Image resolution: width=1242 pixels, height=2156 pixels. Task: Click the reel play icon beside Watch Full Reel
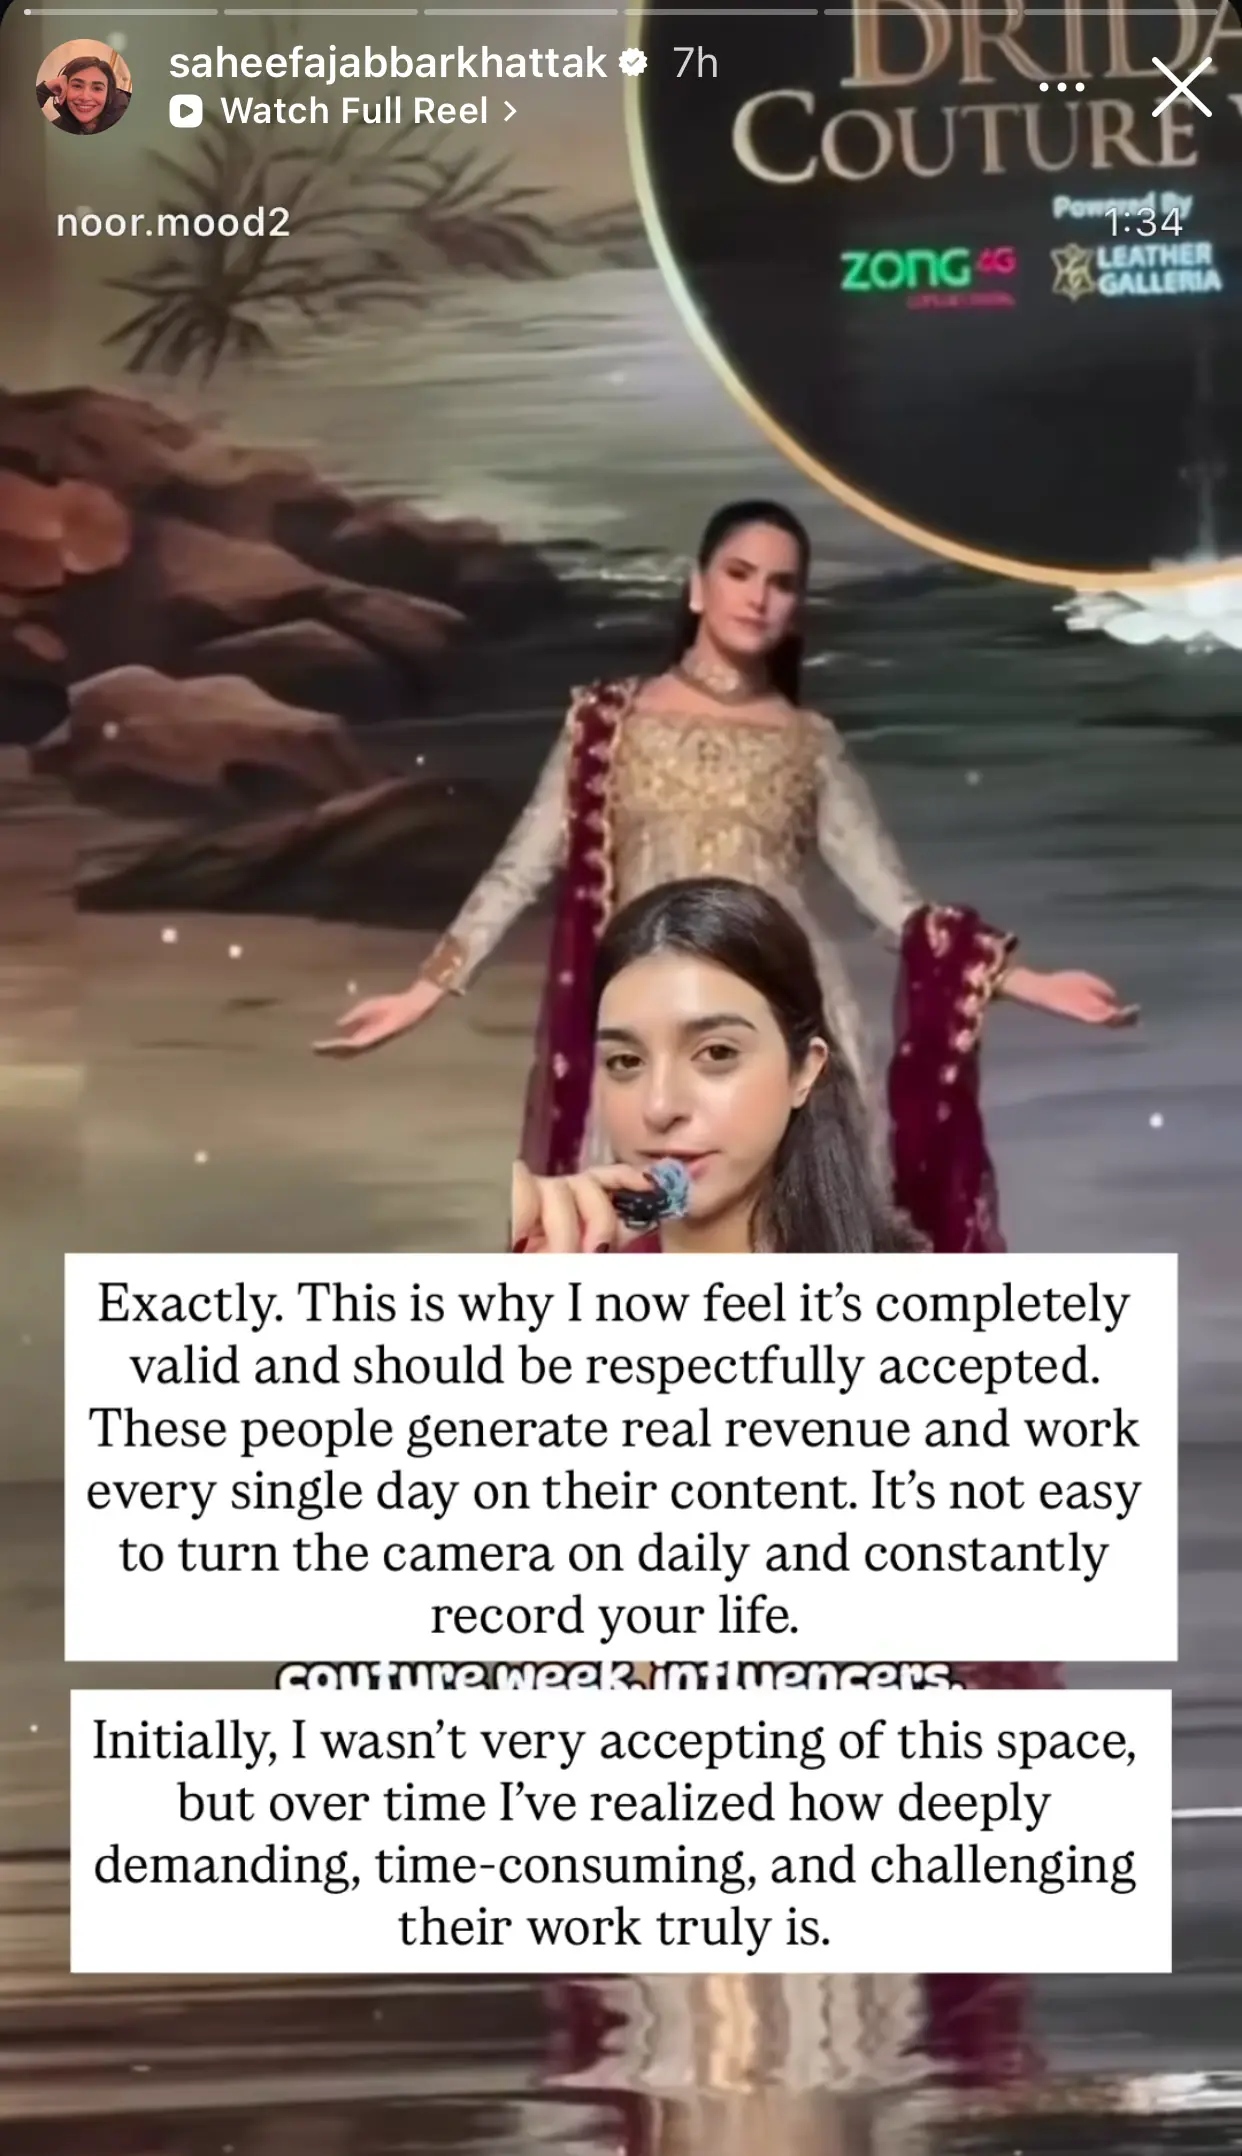point(186,111)
